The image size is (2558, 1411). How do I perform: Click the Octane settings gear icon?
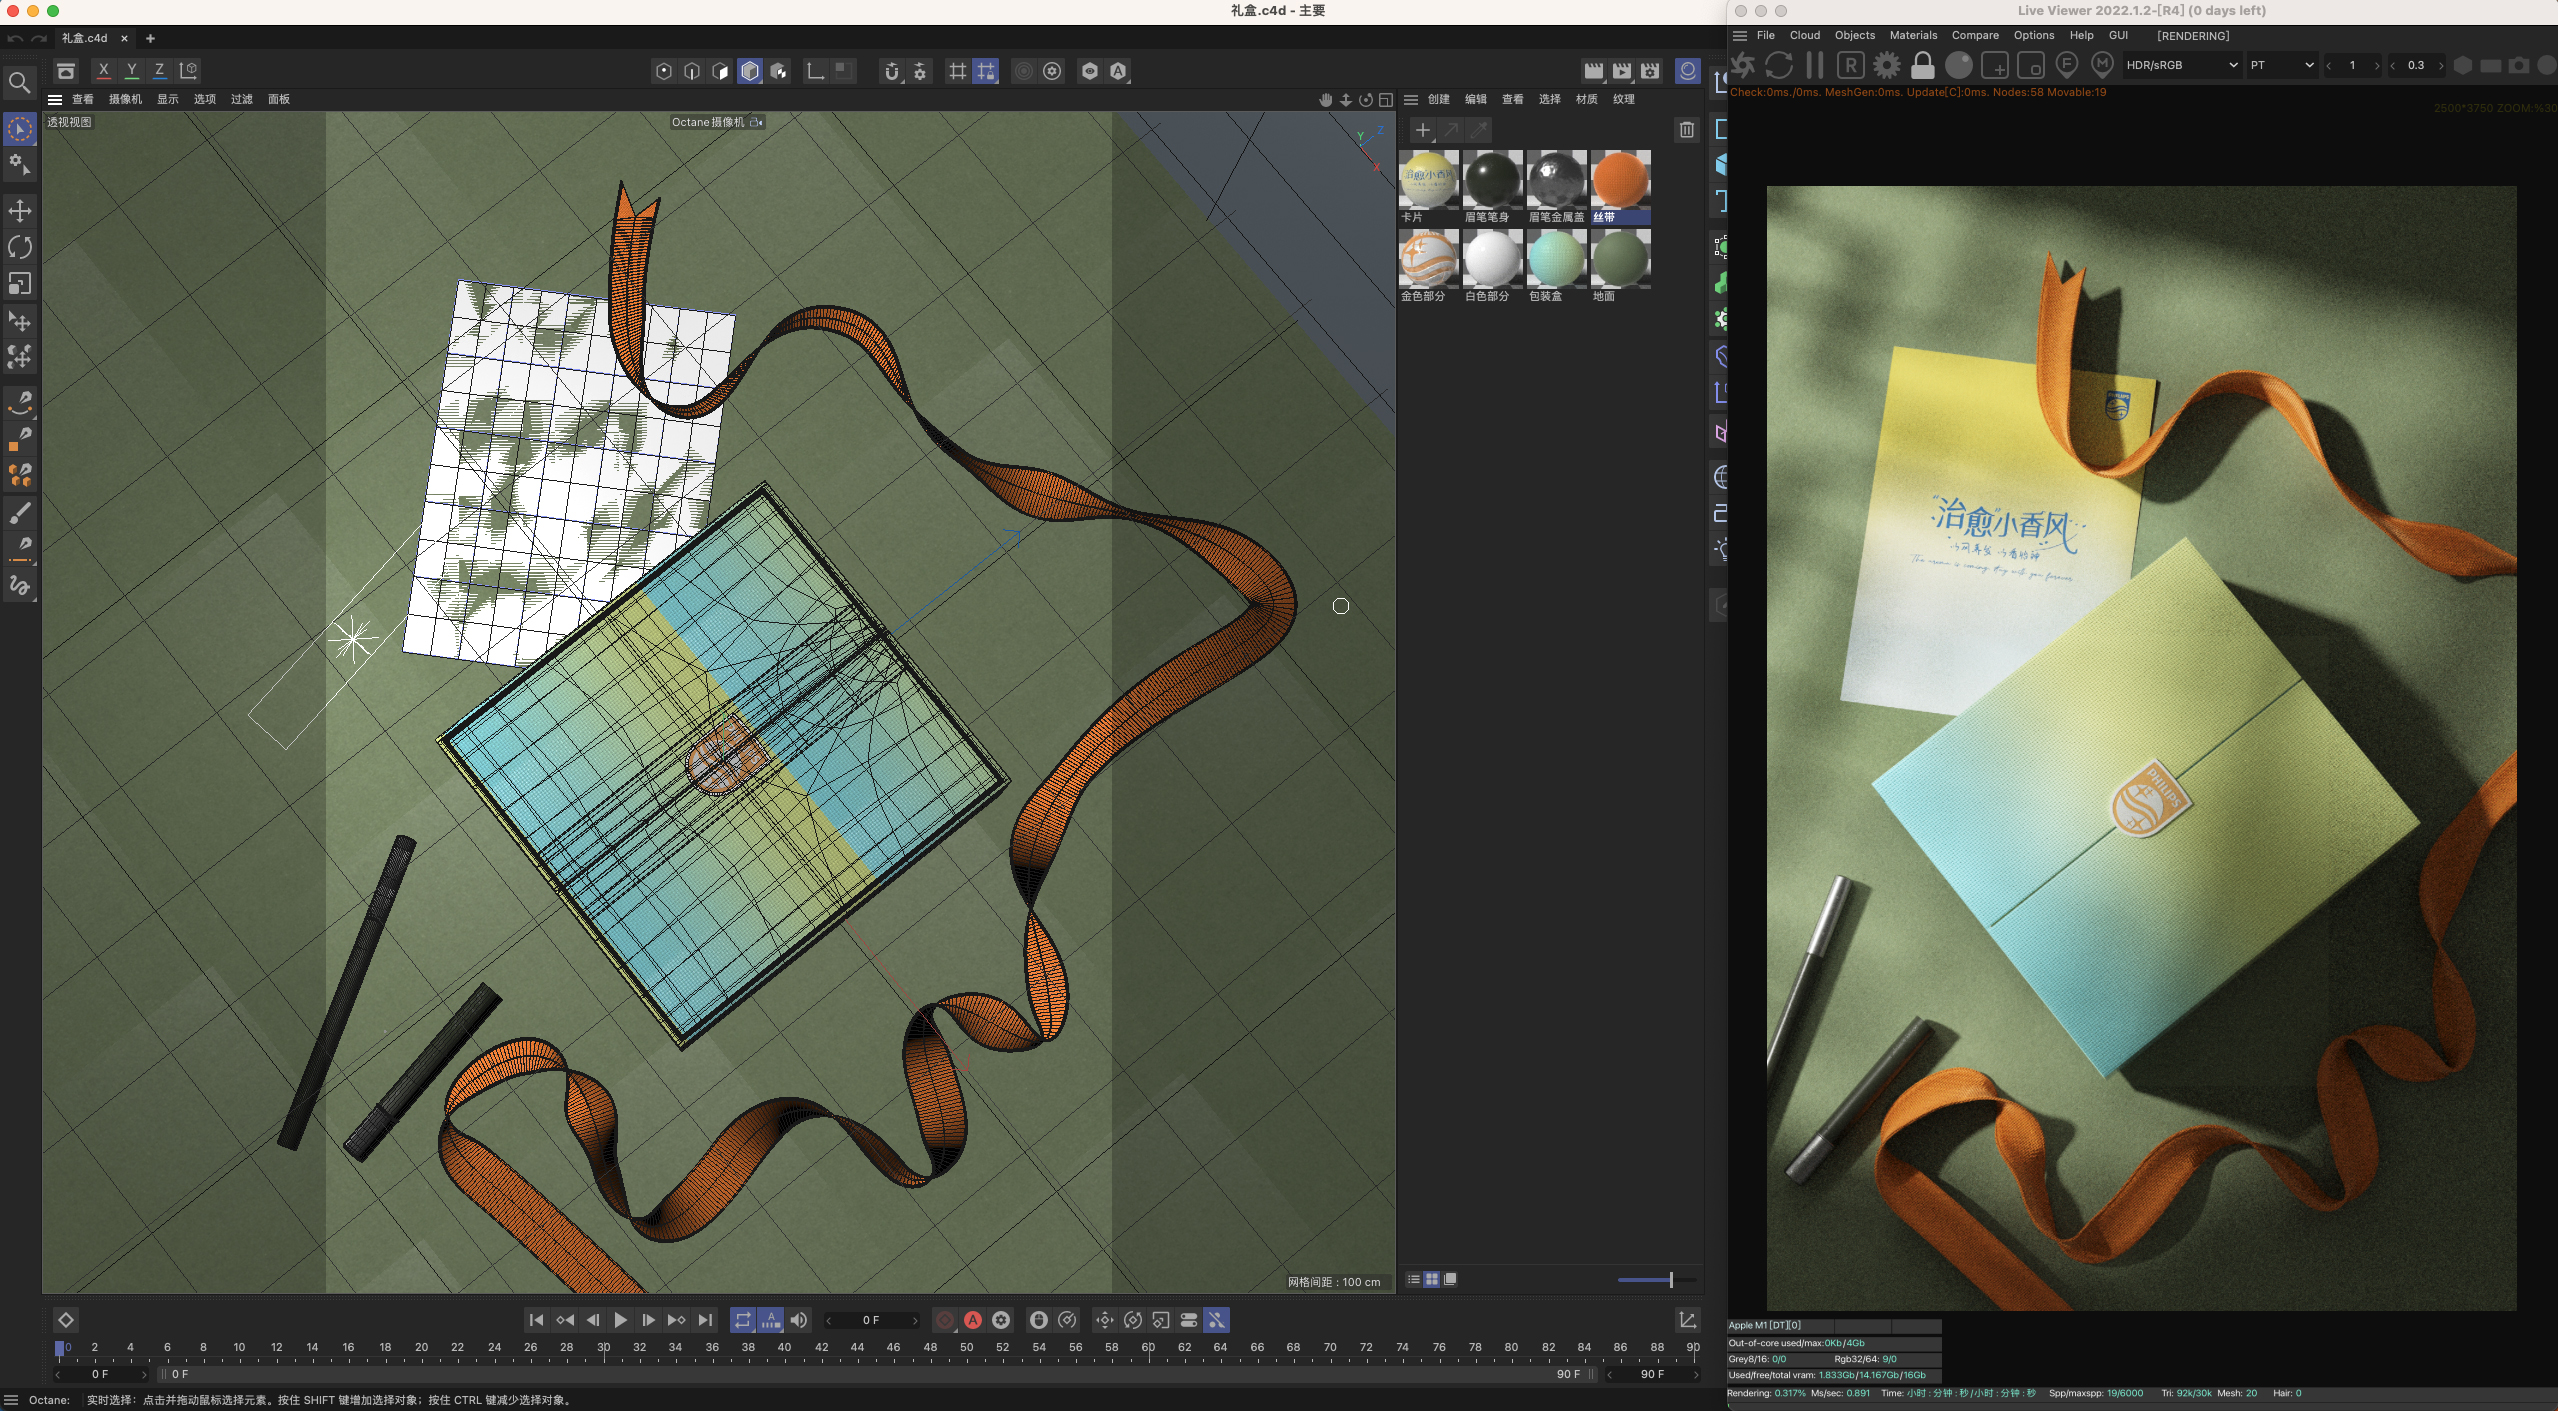[1886, 66]
